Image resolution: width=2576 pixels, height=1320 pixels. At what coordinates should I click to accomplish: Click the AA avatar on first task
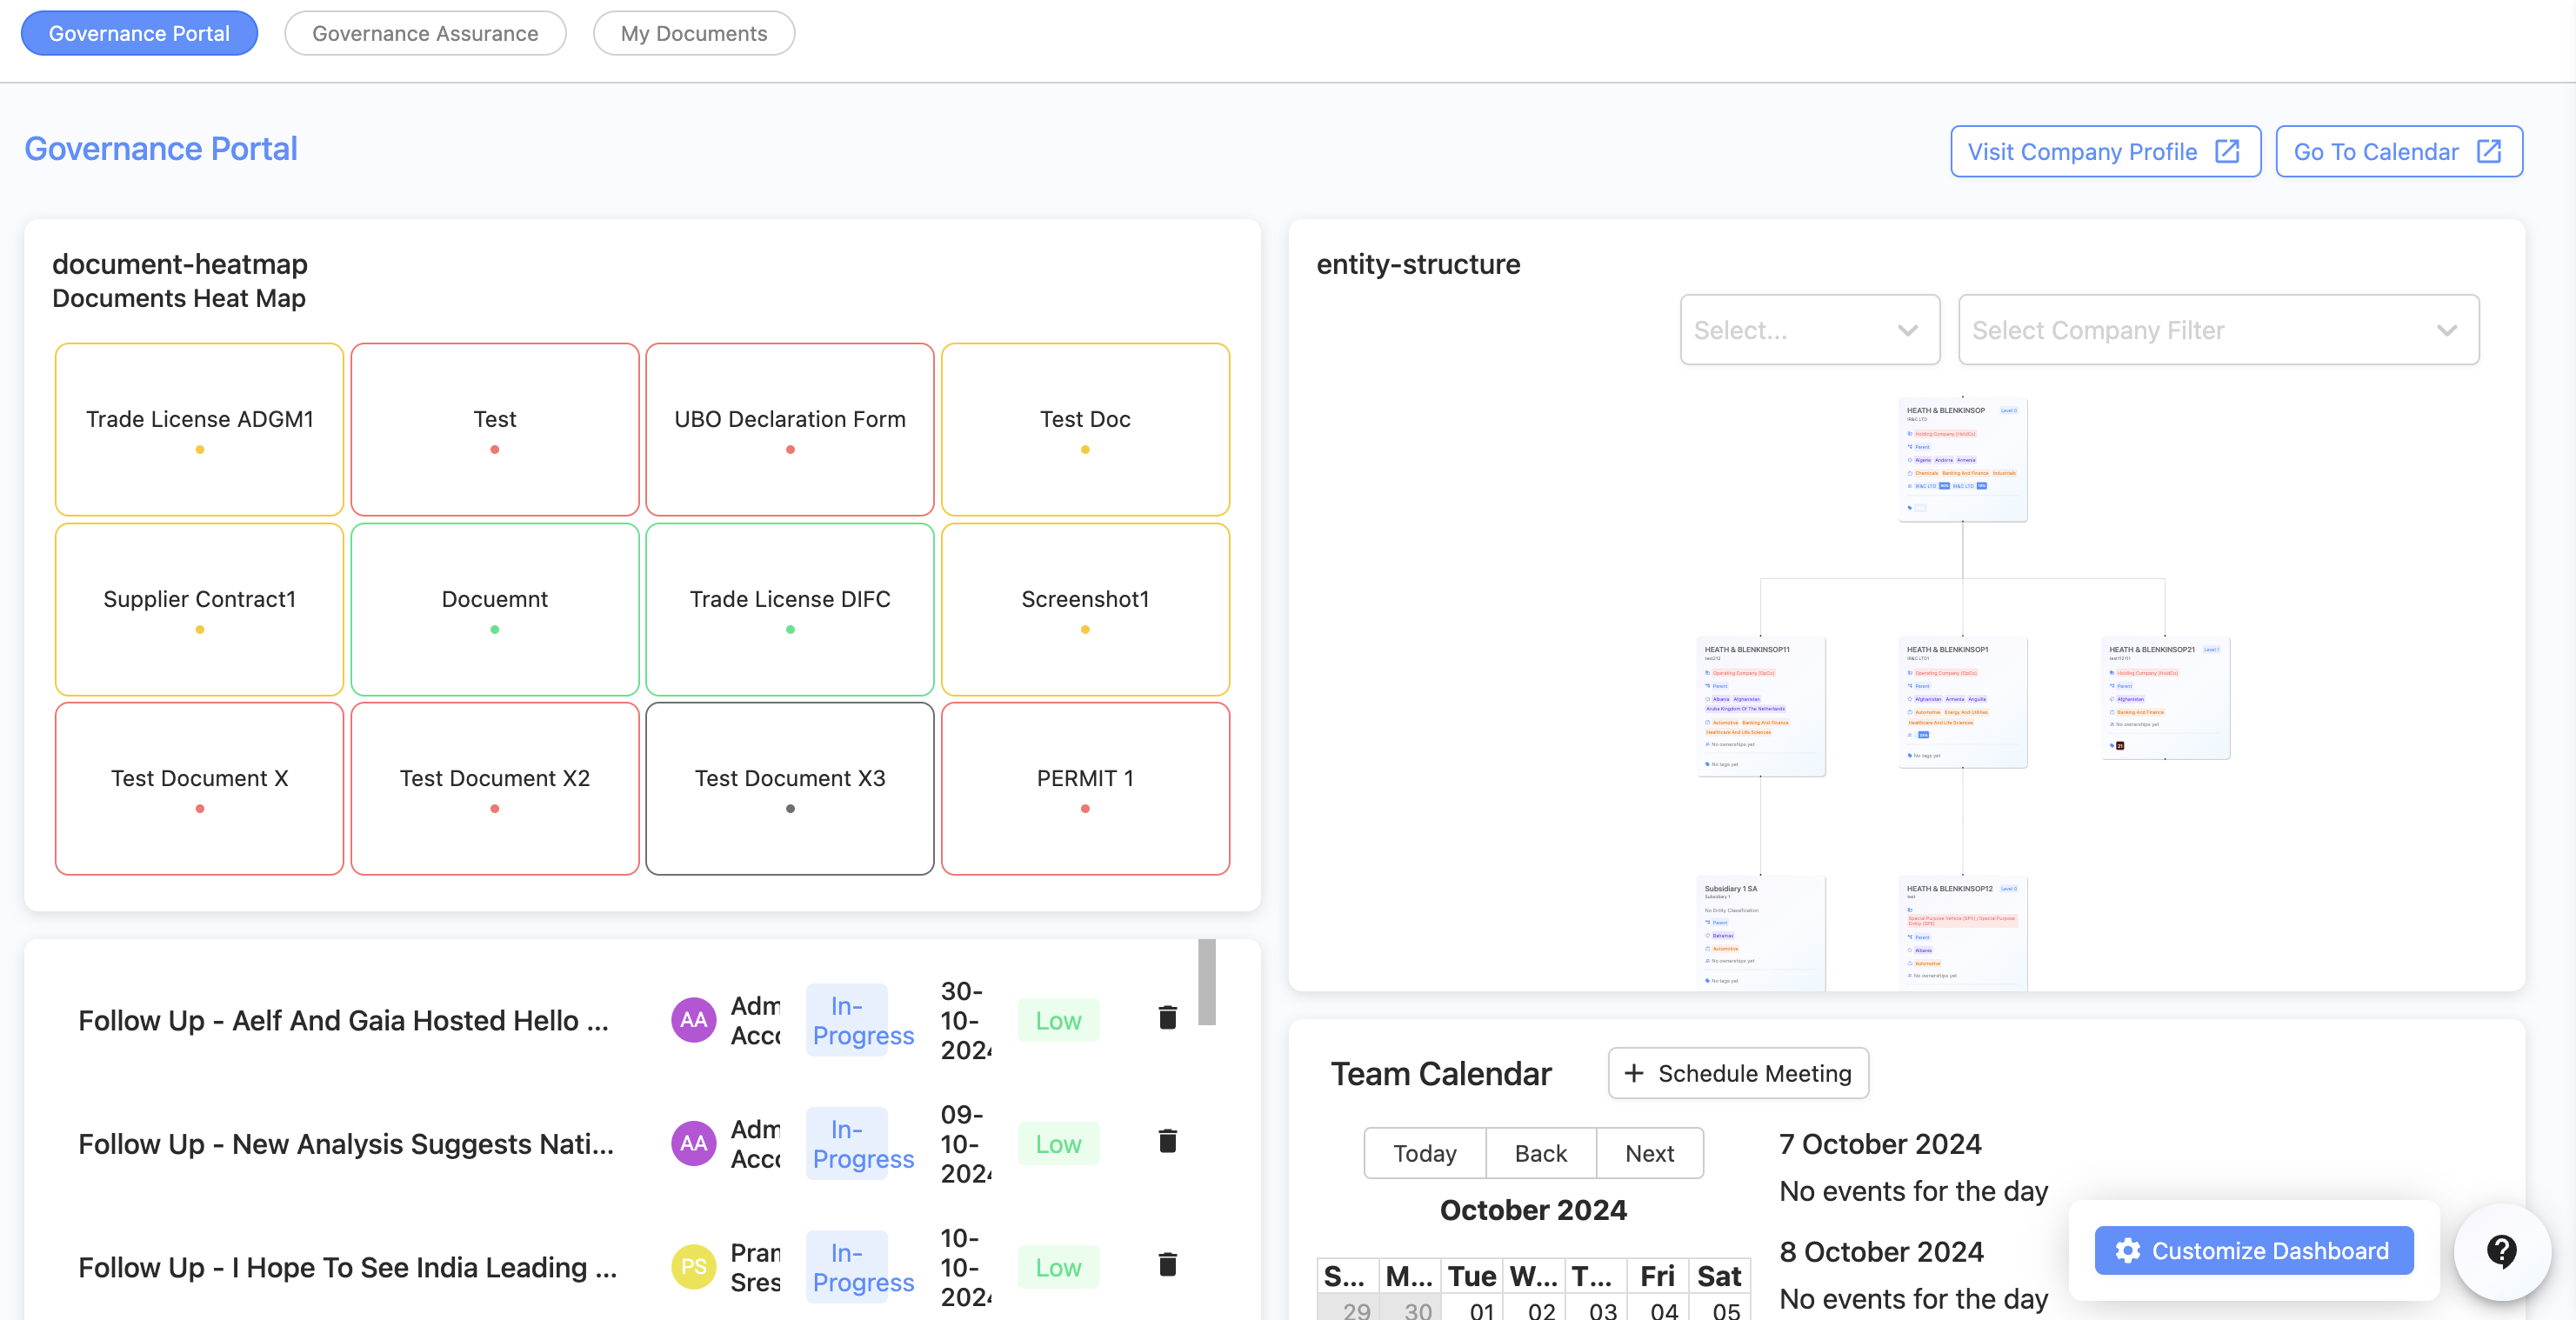coord(693,1020)
